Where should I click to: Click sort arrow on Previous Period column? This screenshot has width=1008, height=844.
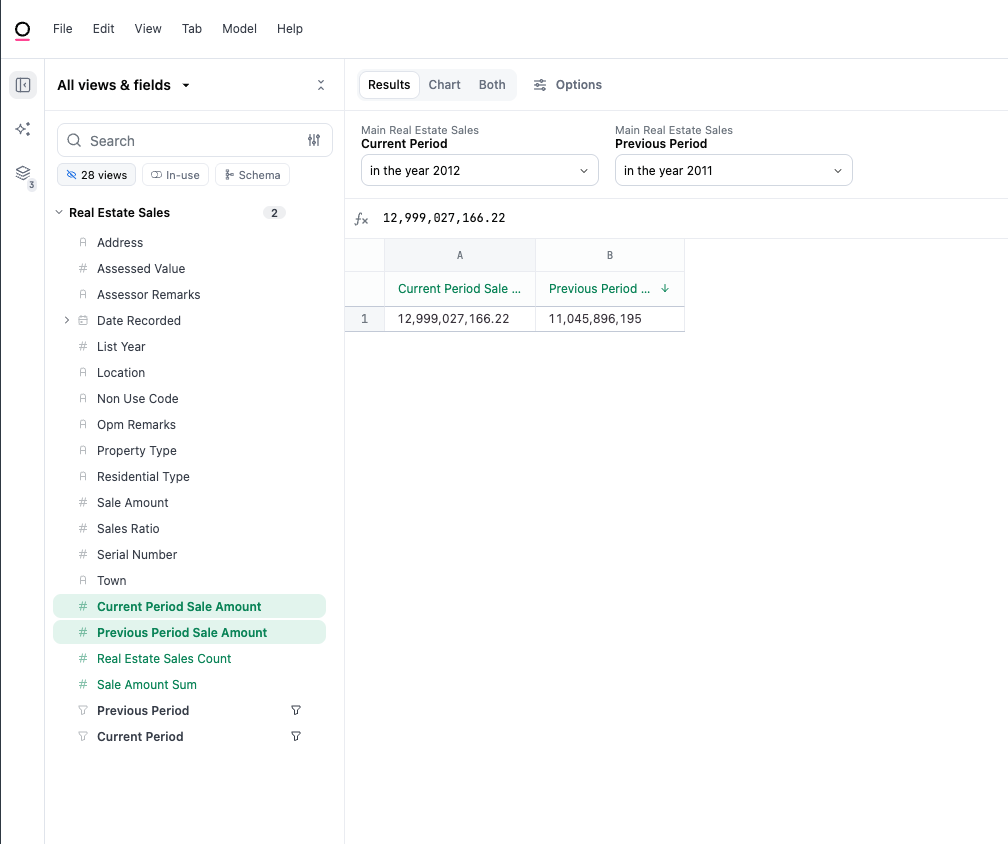(665, 289)
